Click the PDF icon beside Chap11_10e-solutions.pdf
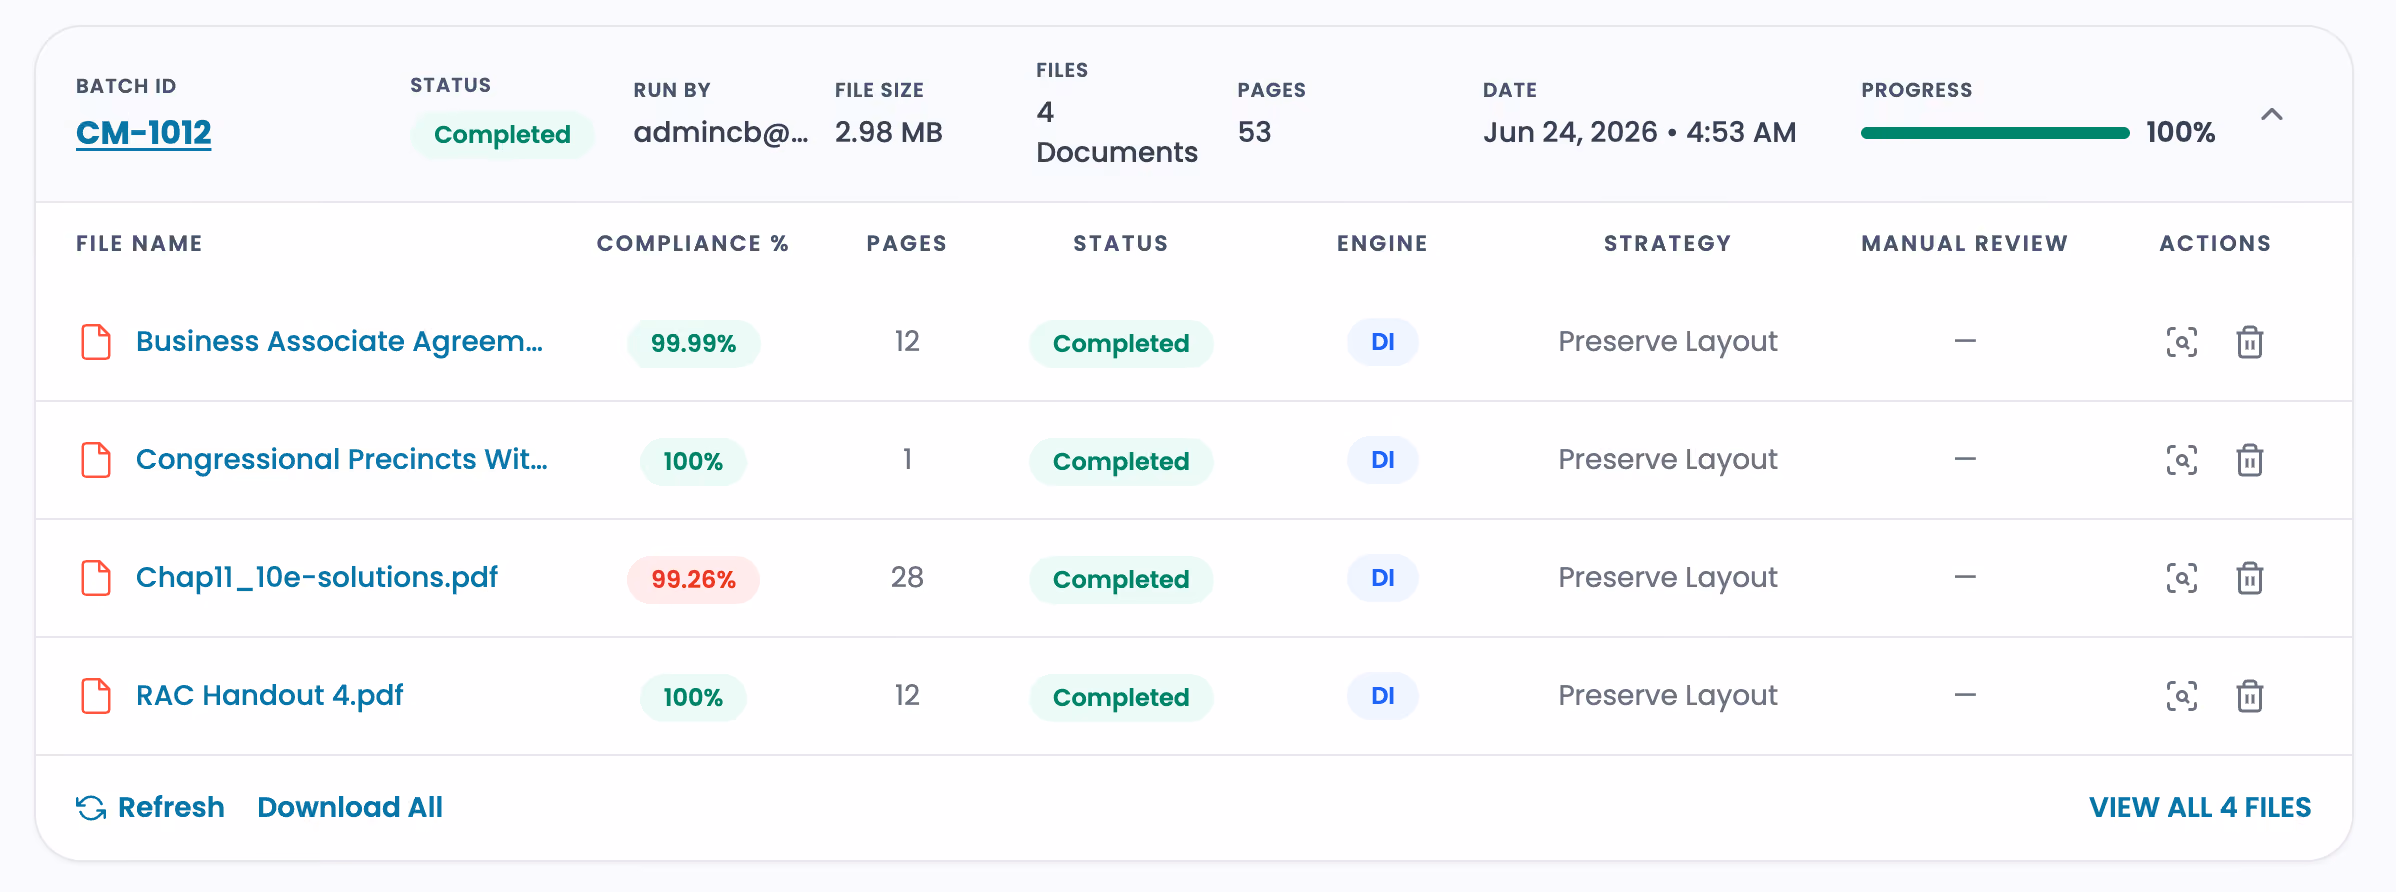 [x=96, y=578]
